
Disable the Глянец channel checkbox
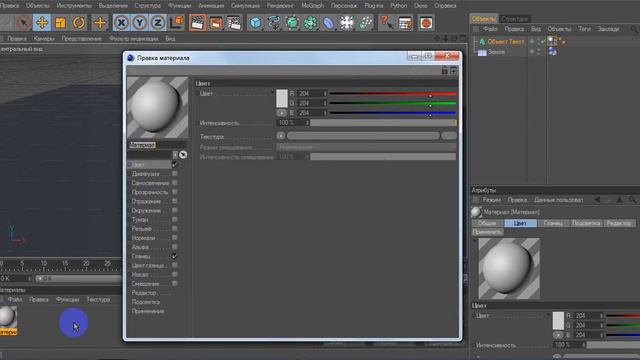175,256
